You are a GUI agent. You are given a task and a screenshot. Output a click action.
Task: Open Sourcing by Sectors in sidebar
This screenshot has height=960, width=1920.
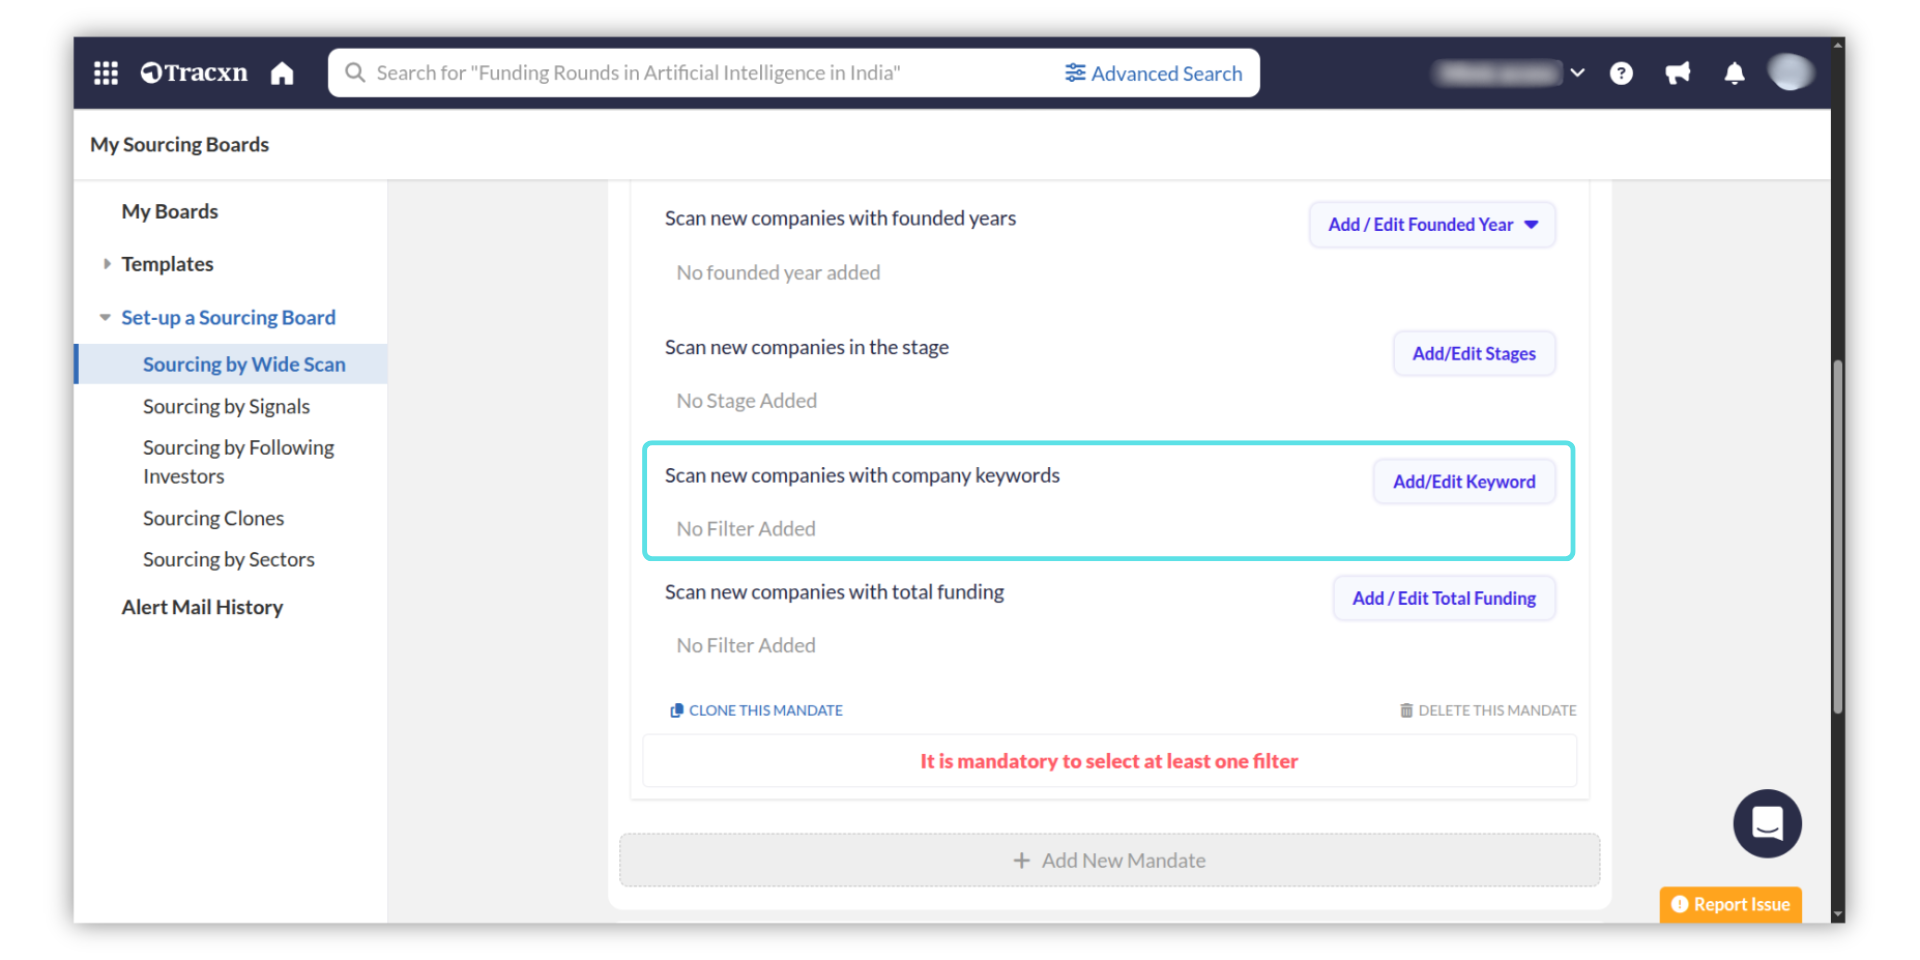point(228,560)
